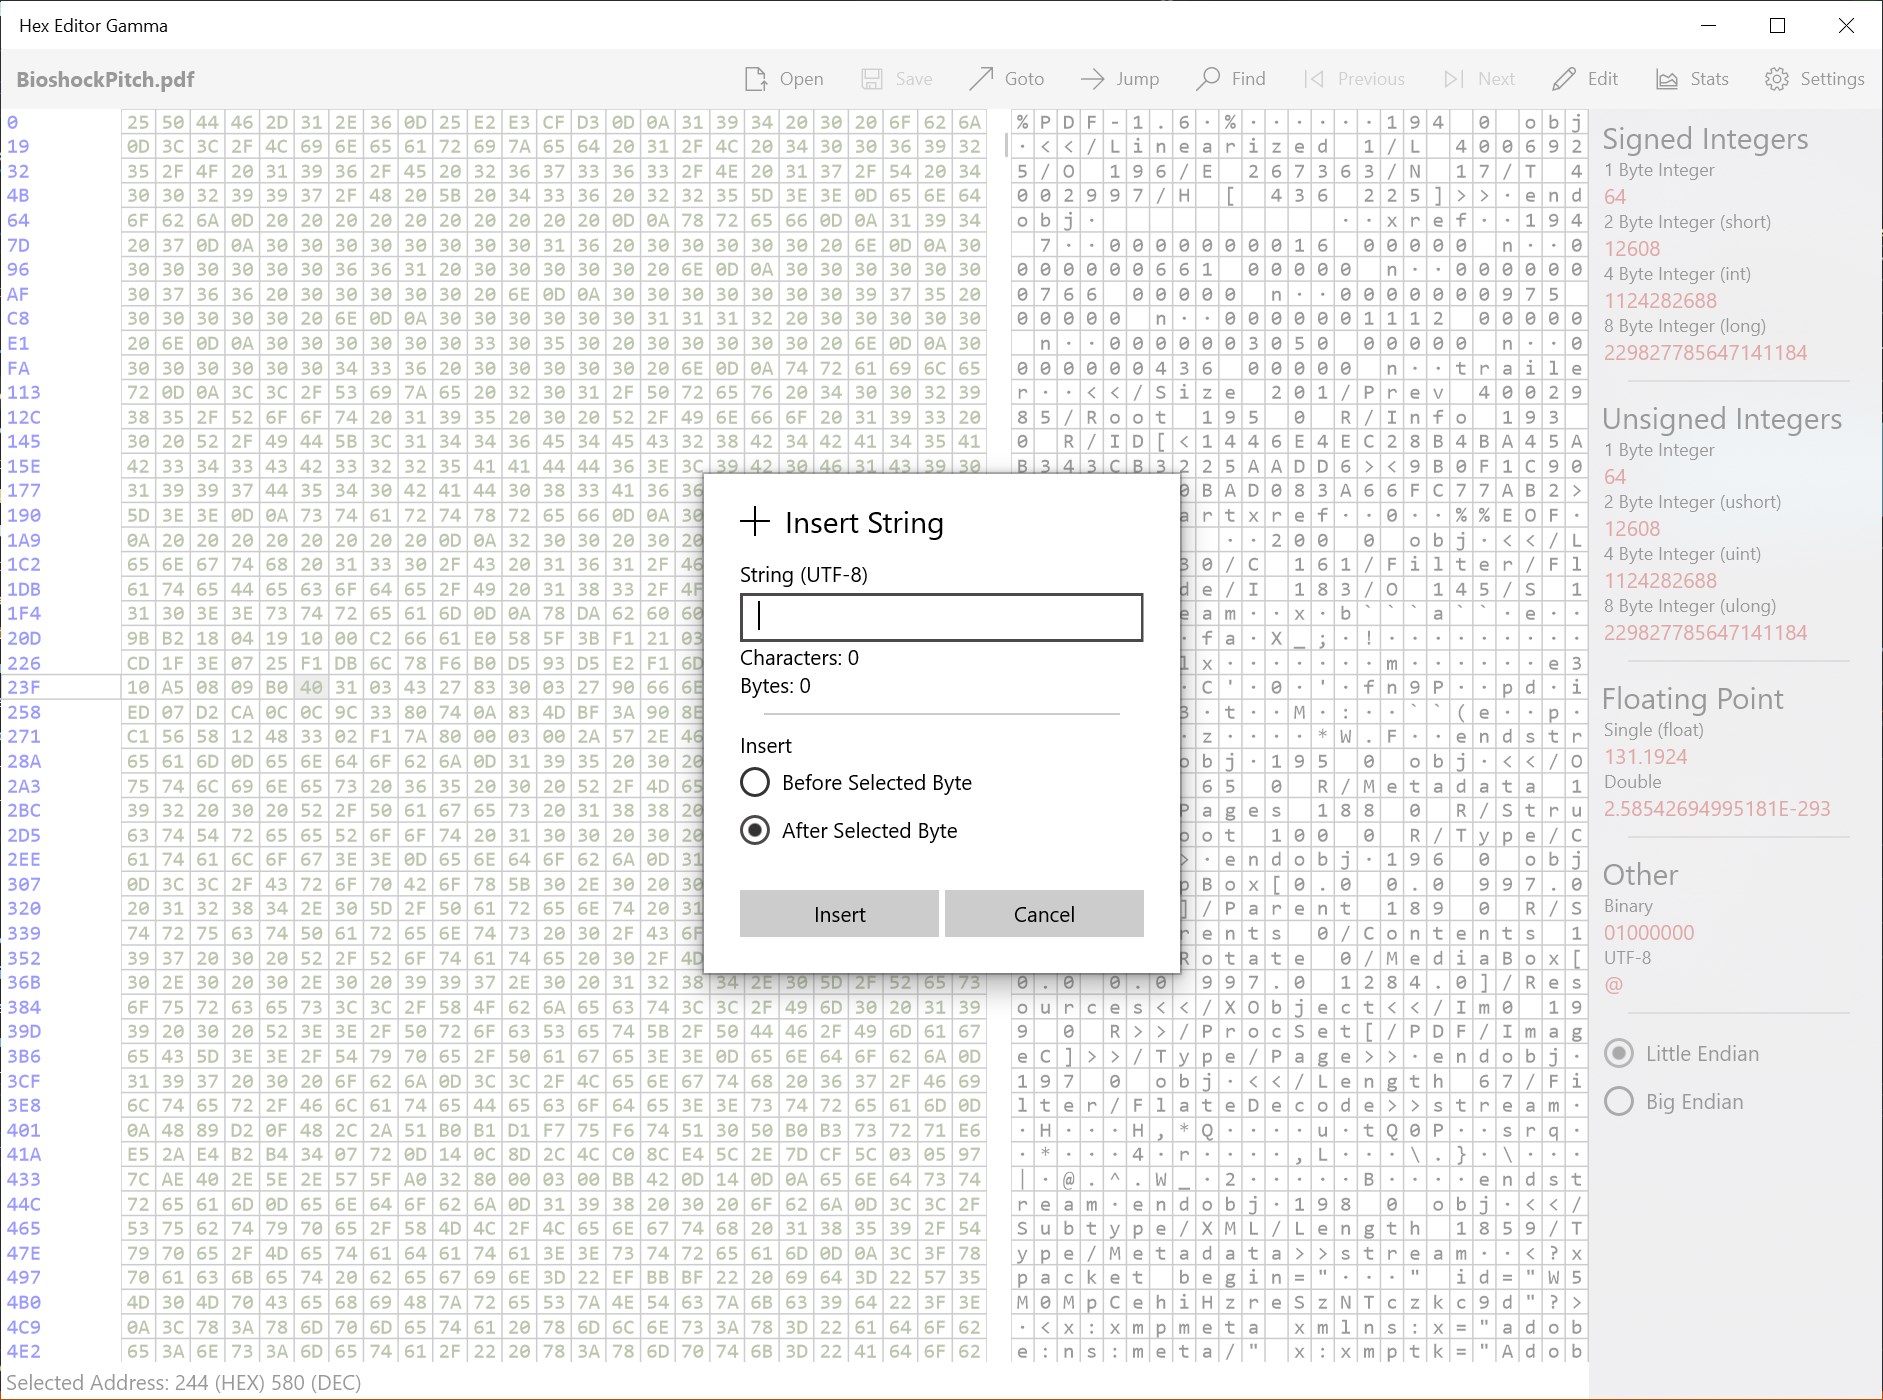1883x1400 pixels.
Task: Click the row address 4E2
Action: tap(24, 1352)
